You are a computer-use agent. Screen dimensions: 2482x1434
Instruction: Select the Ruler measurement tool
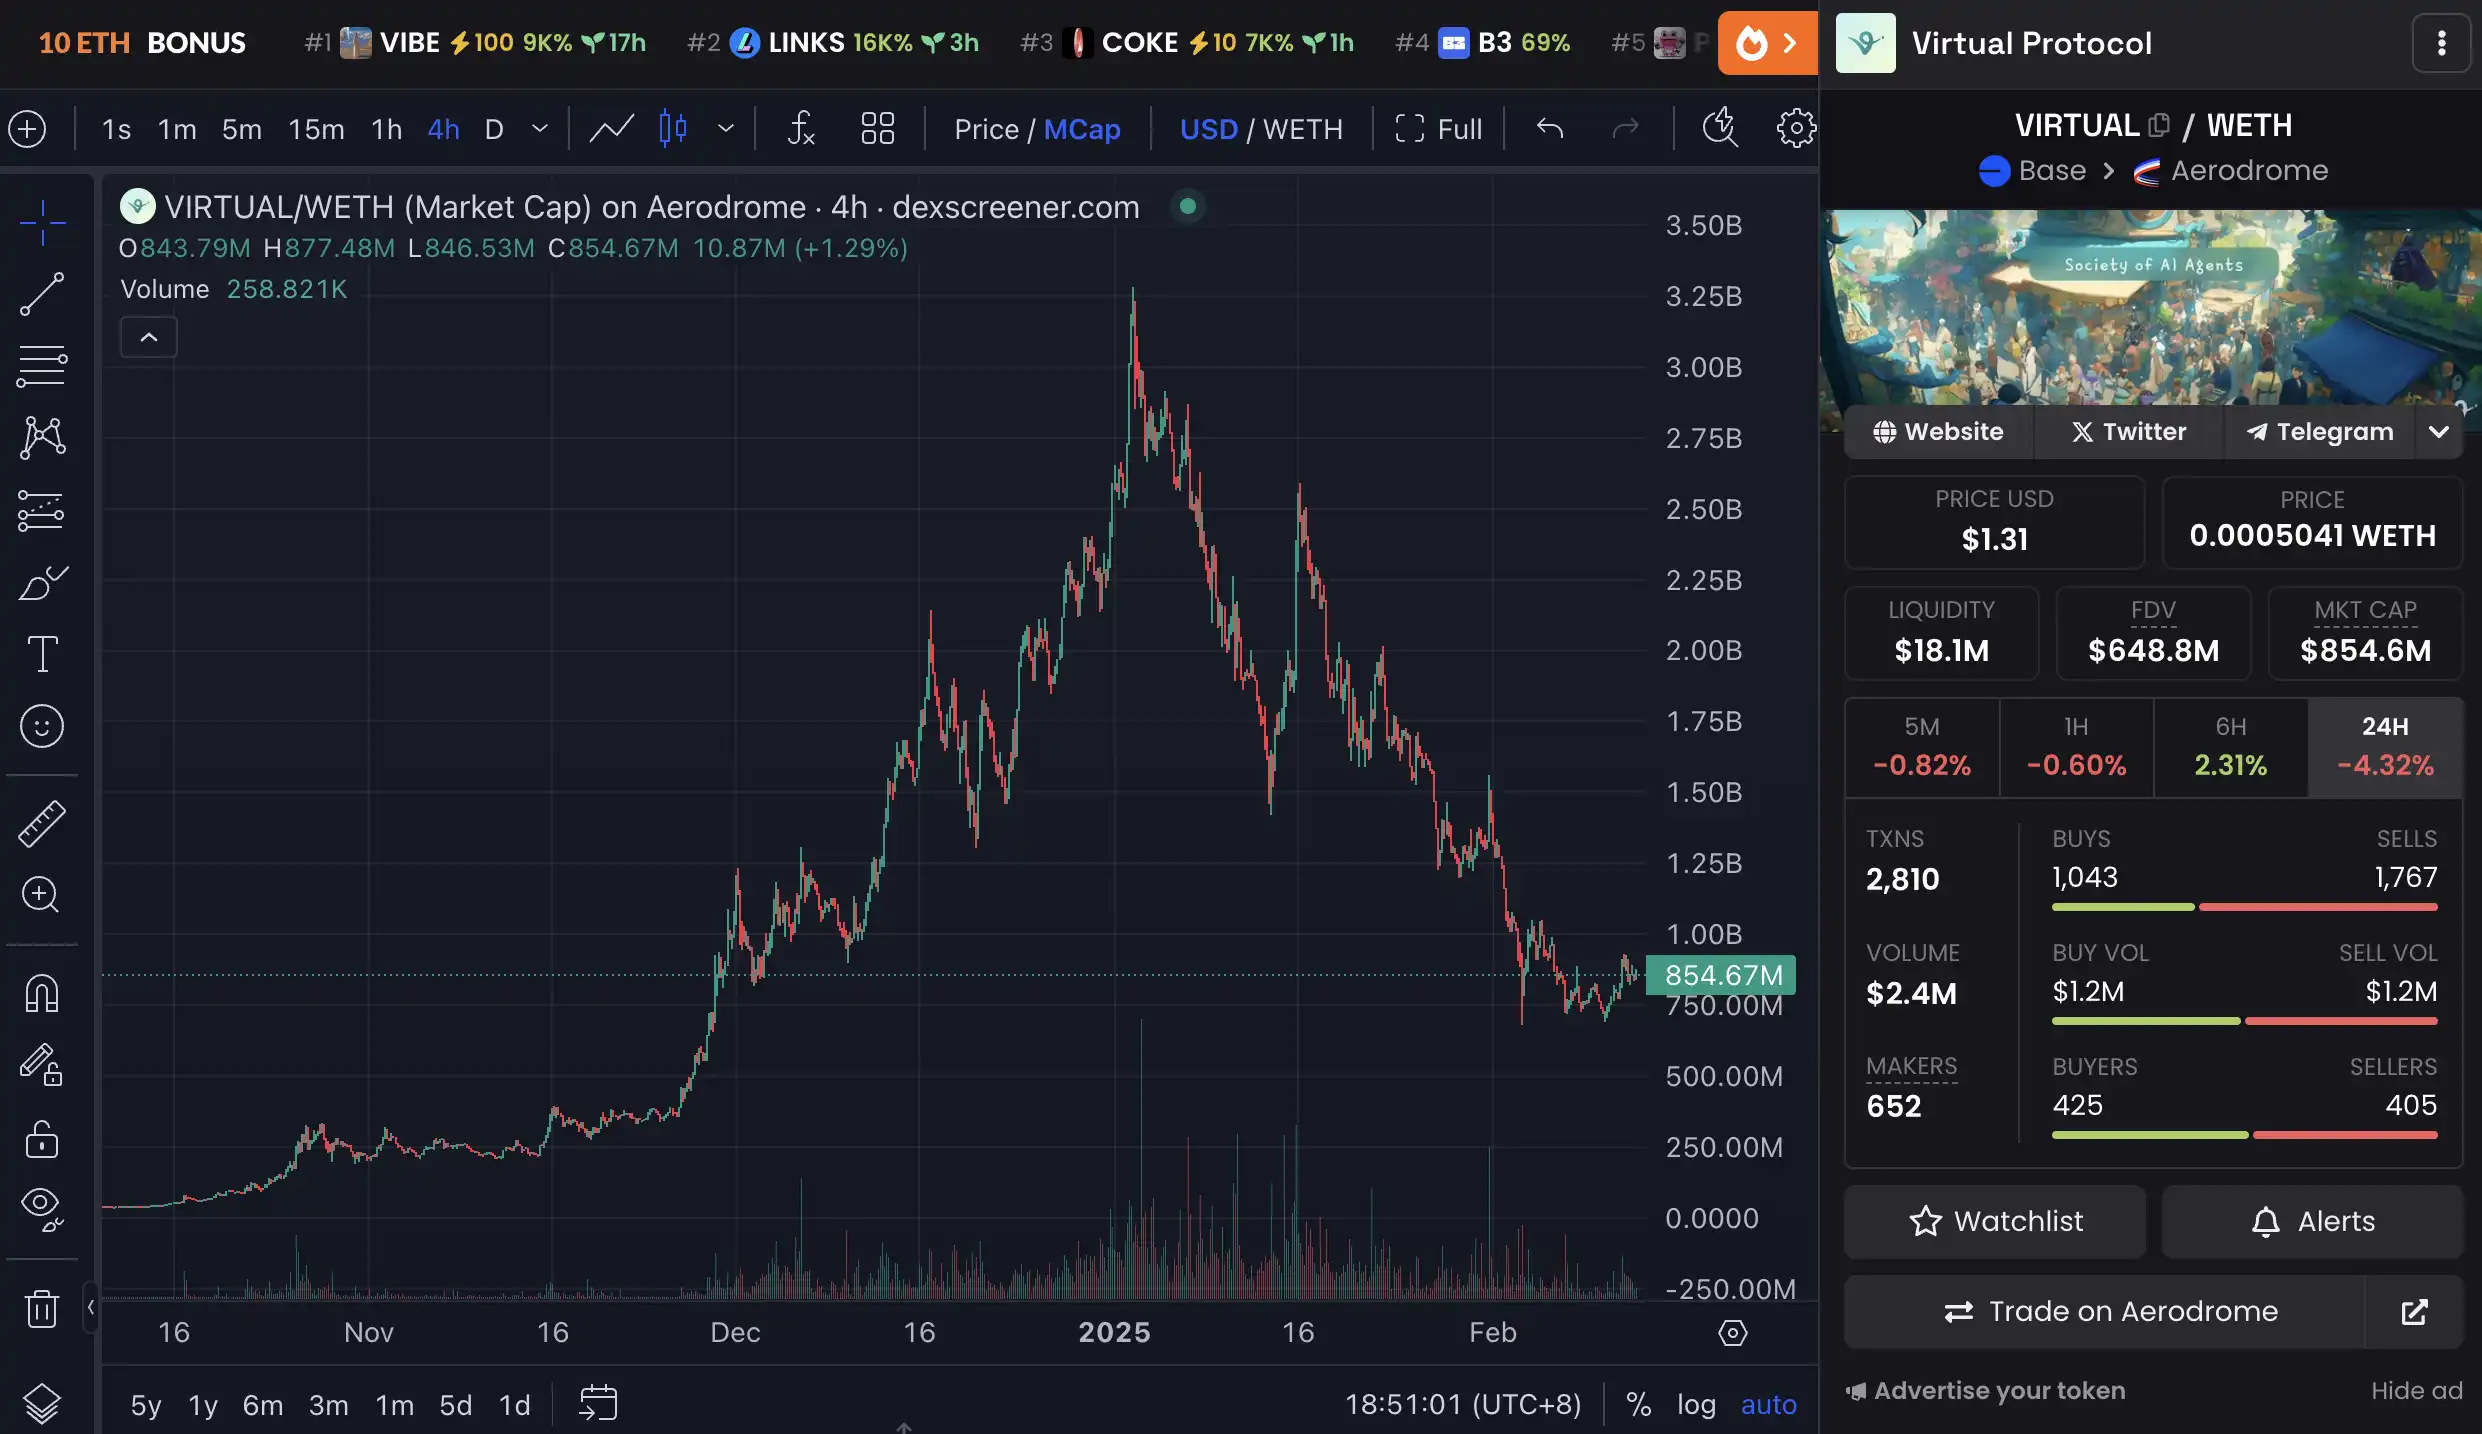pos(42,824)
